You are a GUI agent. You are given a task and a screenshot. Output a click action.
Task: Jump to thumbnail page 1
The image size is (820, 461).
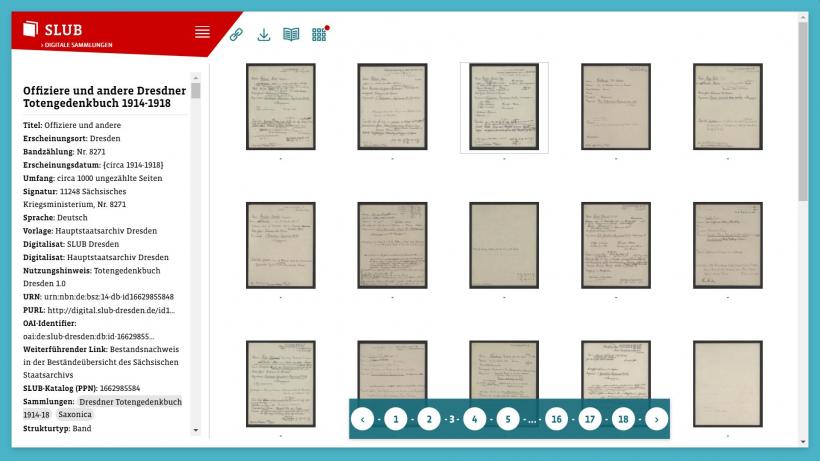tap(396, 419)
